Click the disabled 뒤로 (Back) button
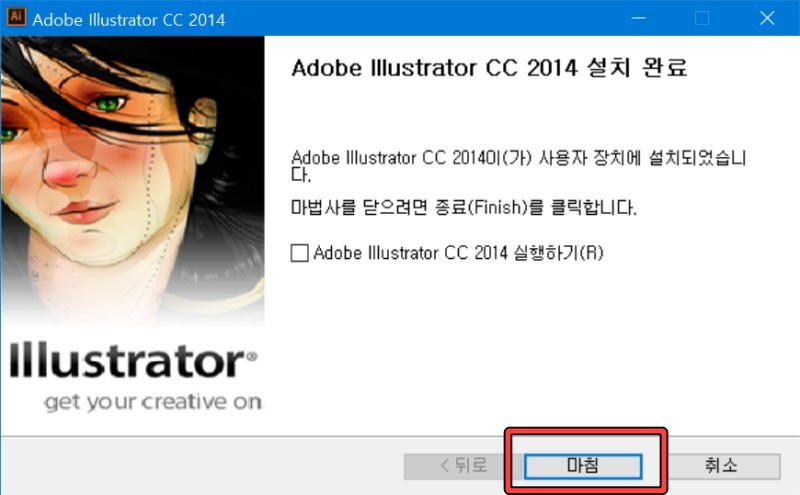 pyautogui.click(x=463, y=466)
